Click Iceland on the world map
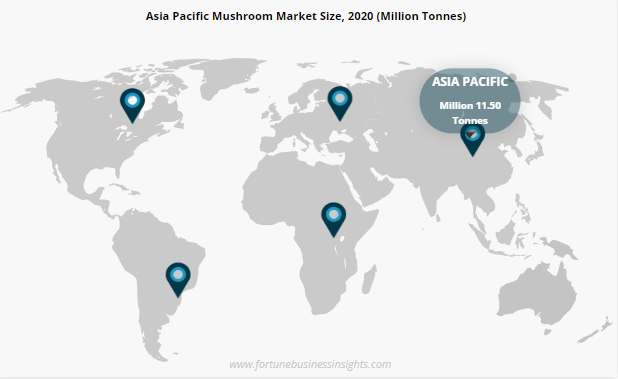The height and width of the screenshot is (379, 618). 251,90
